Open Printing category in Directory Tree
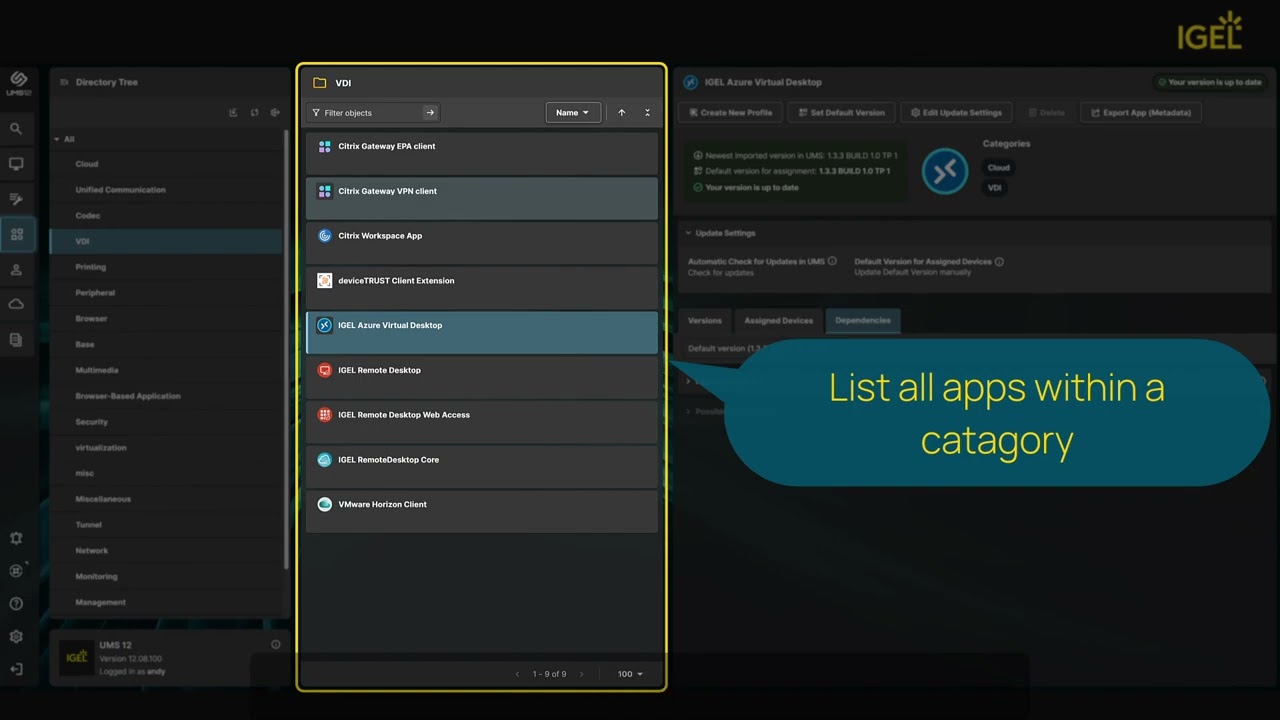This screenshot has height=720, width=1280. [x=167, y=267]
